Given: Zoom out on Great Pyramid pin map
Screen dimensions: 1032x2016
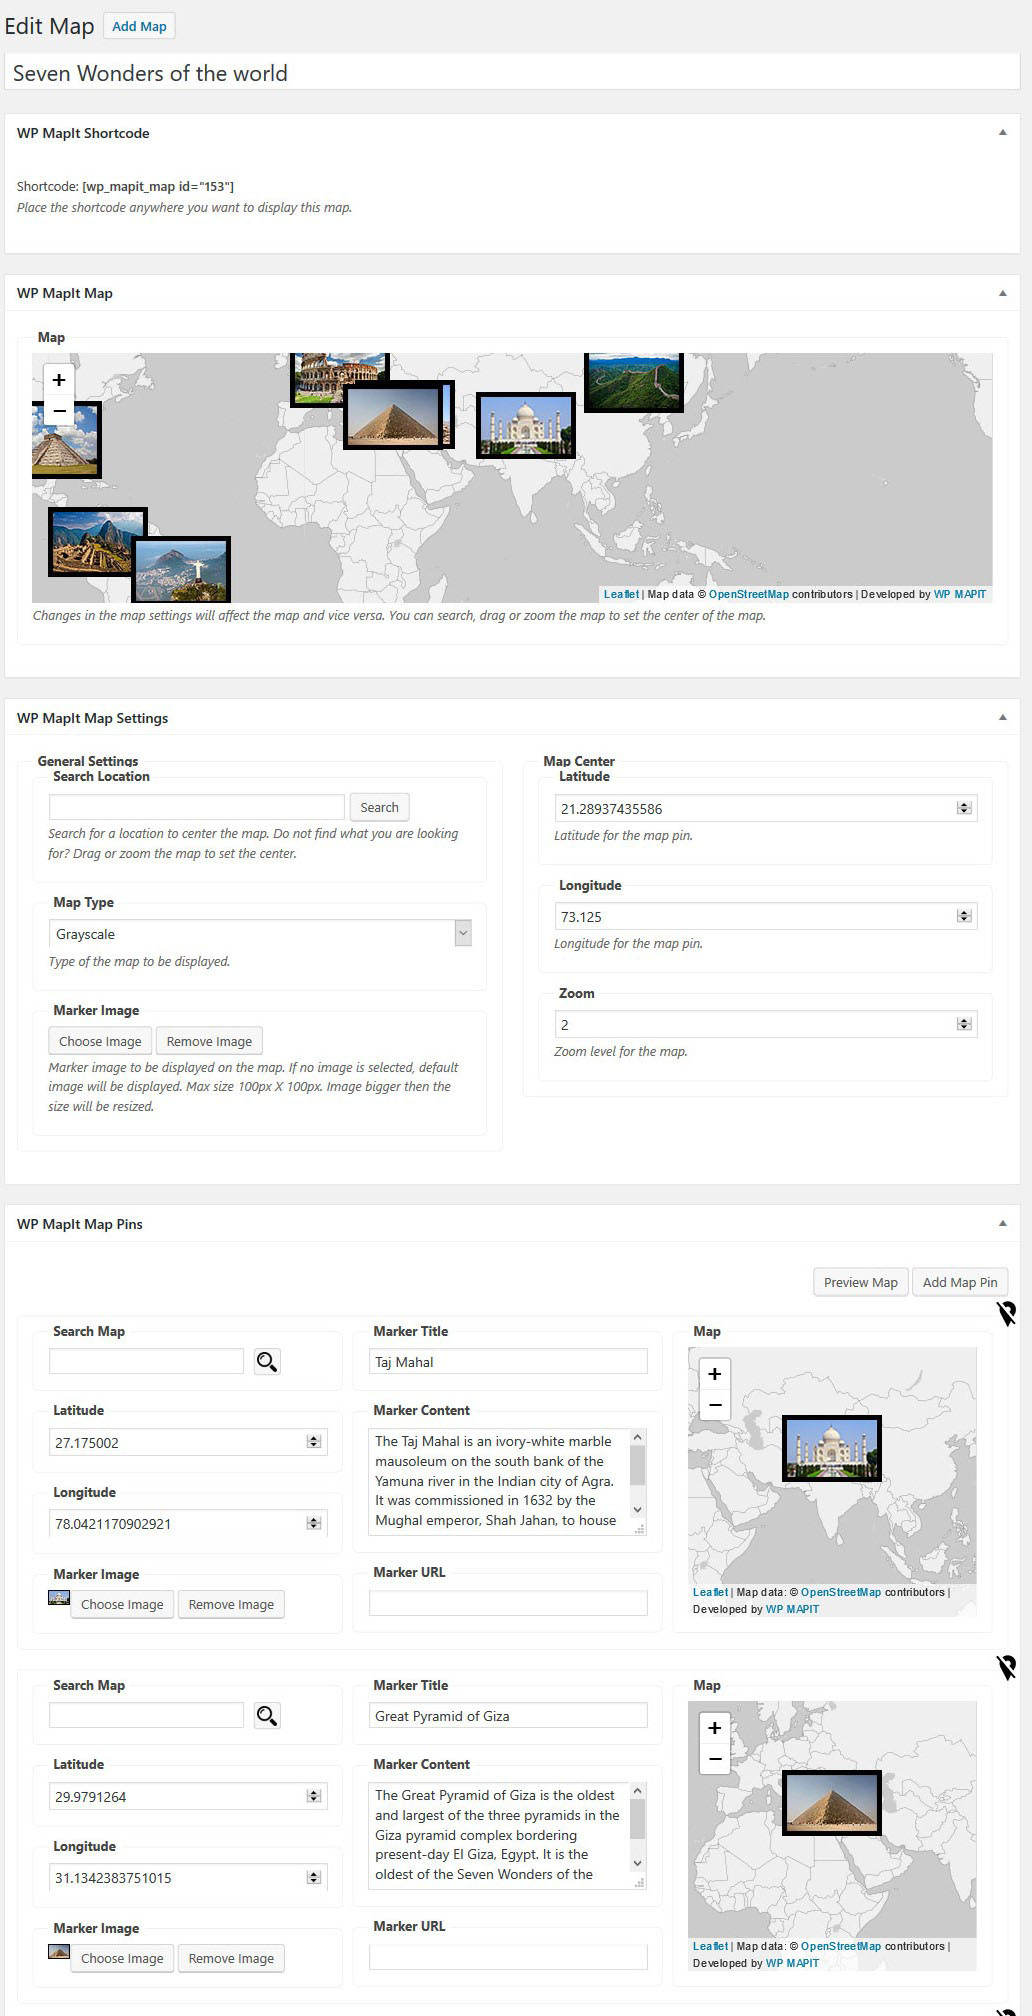Looking at the screenshot, I should (715, 1758).
